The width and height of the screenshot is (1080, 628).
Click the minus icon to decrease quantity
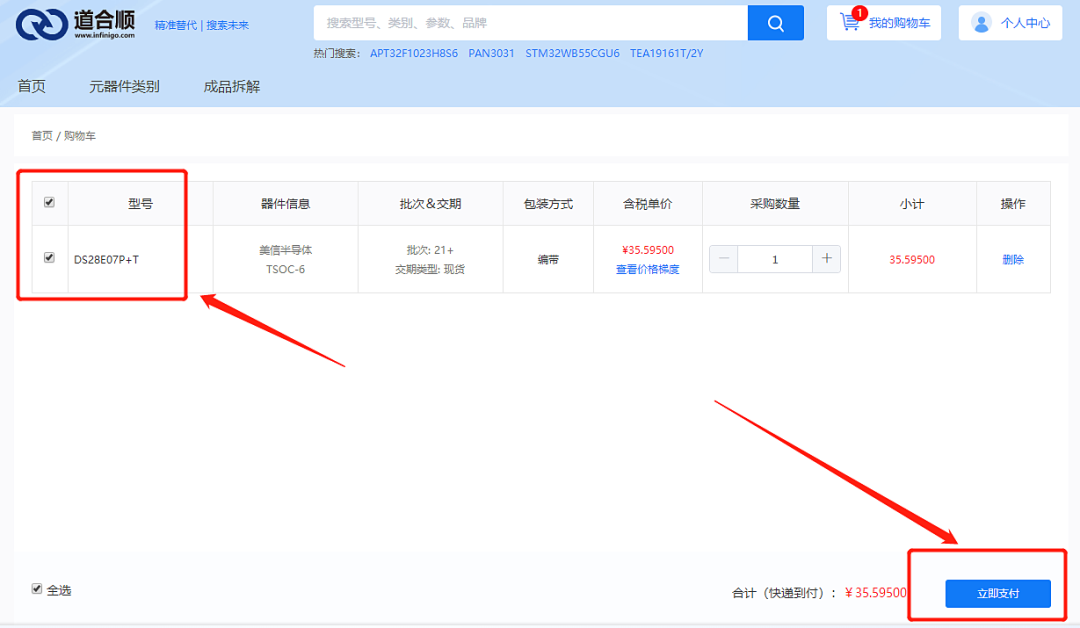tap(723, 258)
